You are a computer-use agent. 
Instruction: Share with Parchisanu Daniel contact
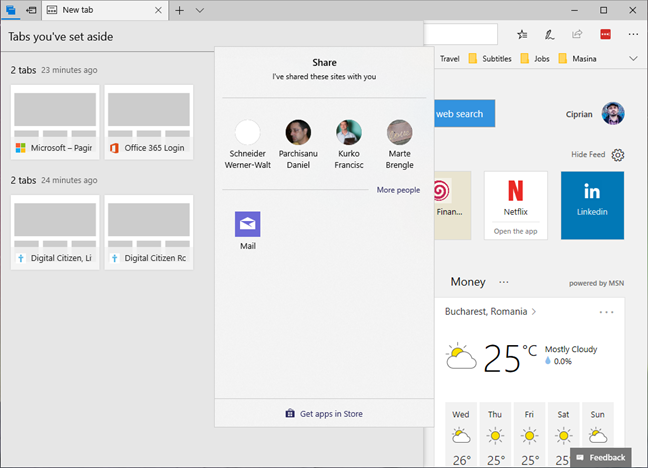(x=298, y=143)
